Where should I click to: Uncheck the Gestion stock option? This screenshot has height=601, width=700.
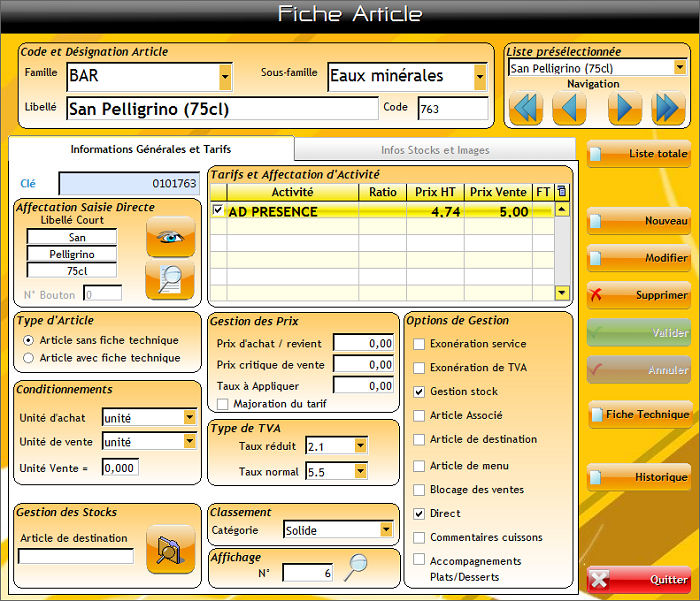coord(419,392)
